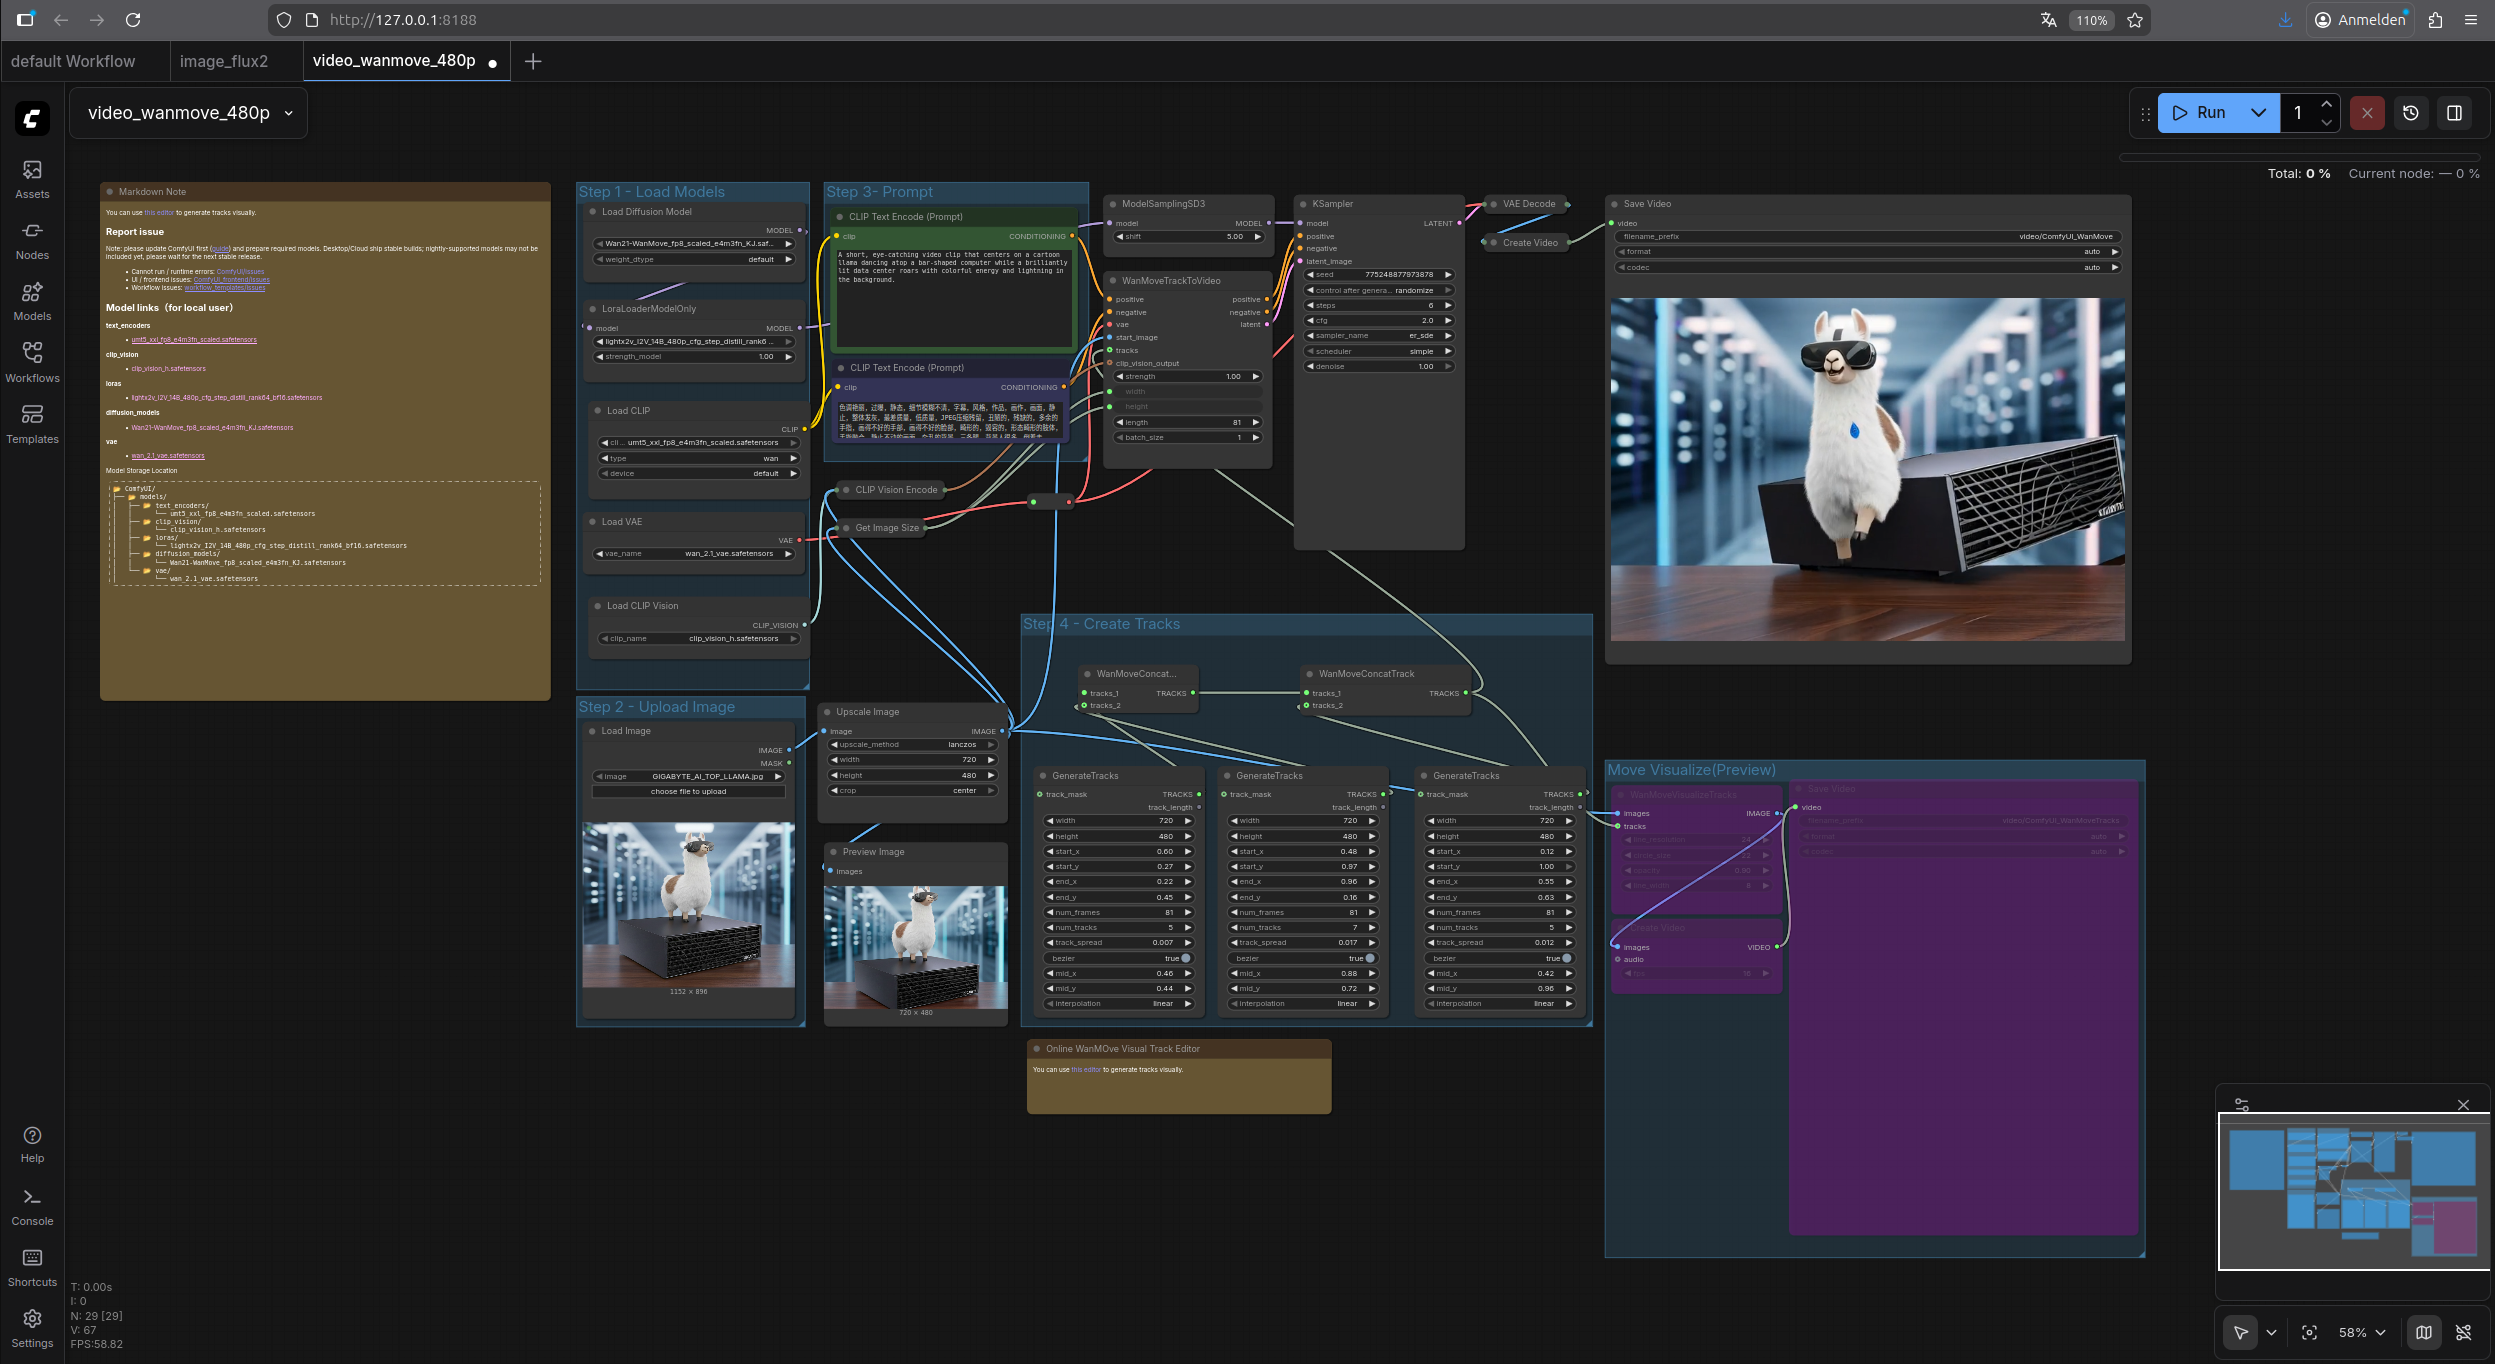Screen dimensions: 2495x1364
Task: Open the Console panel
Action: click(x=32, y=1206)
